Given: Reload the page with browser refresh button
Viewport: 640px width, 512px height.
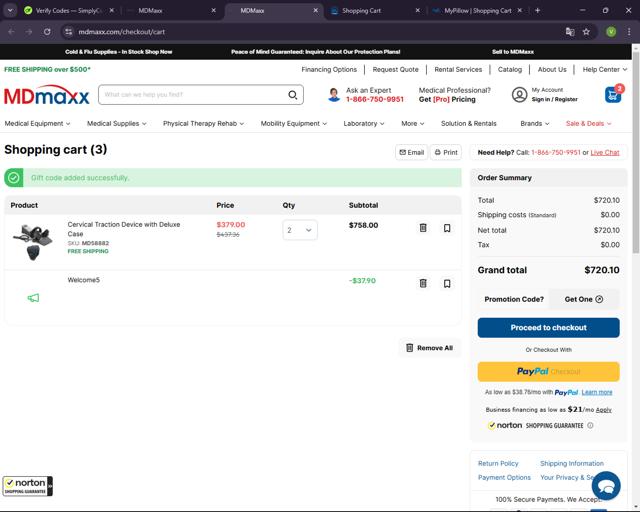Looking at the screenshot, I should tap(47, 32).
